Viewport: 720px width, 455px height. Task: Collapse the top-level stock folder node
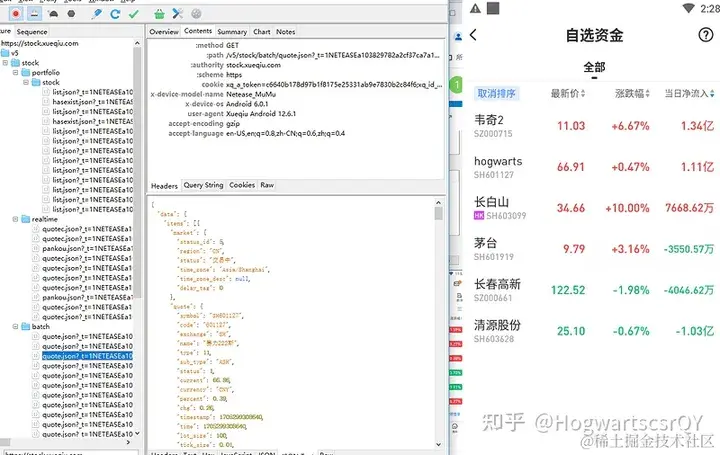pos(5,63)
